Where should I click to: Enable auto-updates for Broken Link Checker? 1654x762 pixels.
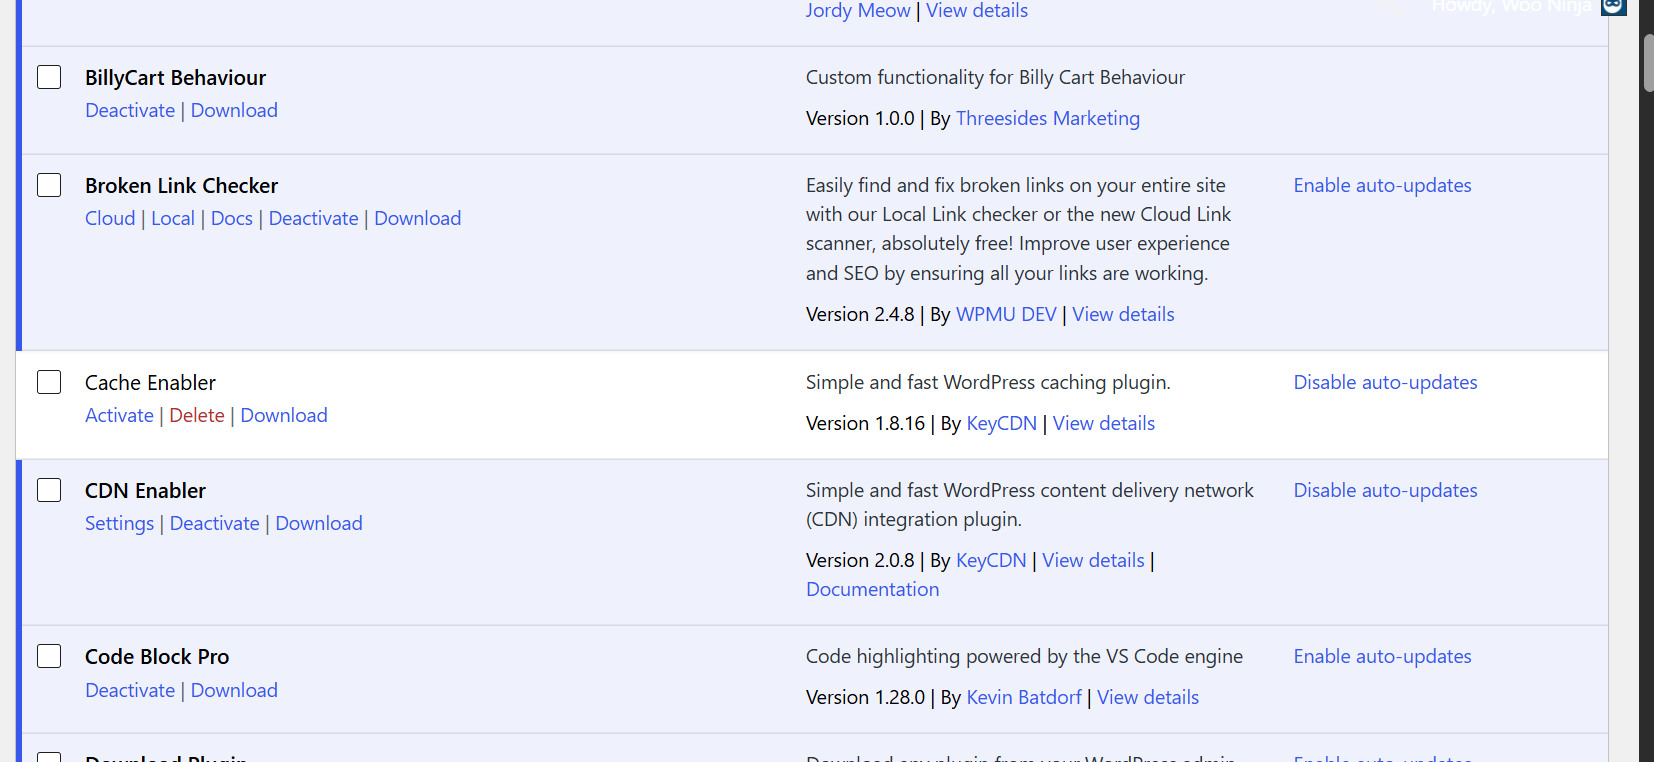coord(1382,185)
